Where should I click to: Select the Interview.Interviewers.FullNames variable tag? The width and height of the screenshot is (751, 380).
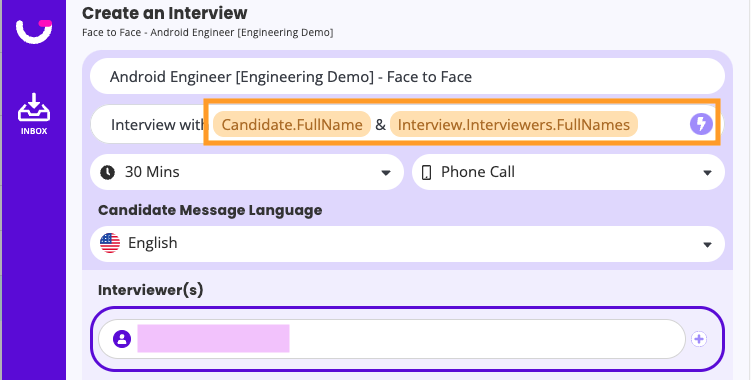[513, 125]
